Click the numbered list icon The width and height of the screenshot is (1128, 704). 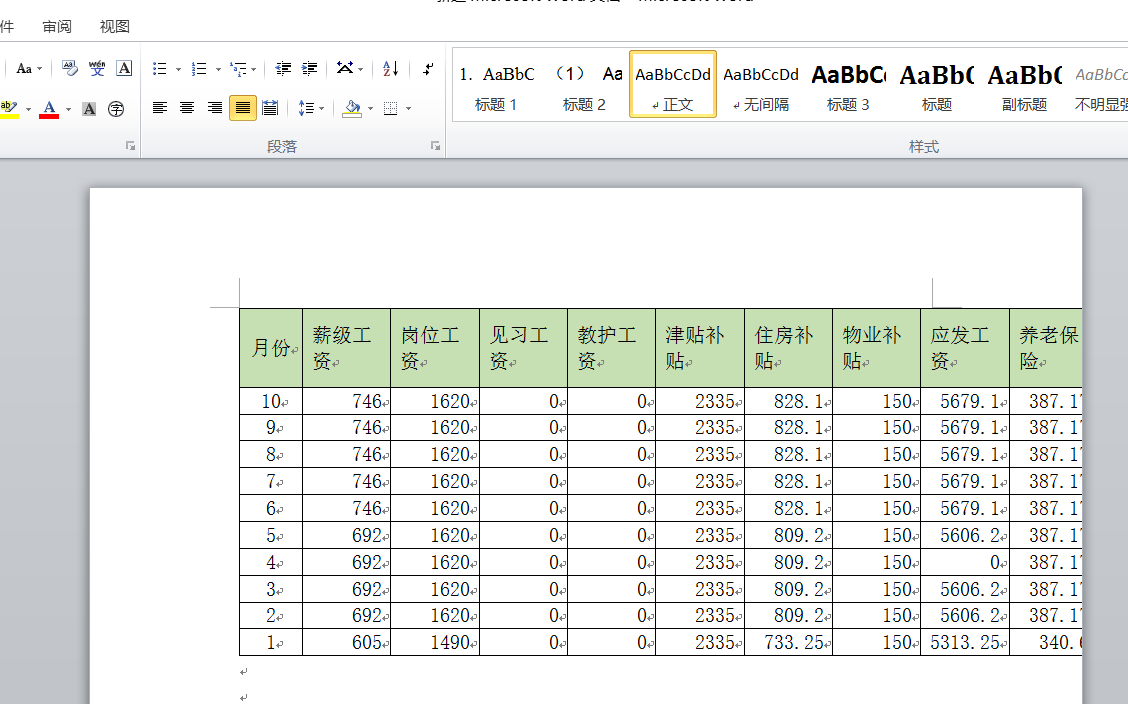[x=199, y=69]
